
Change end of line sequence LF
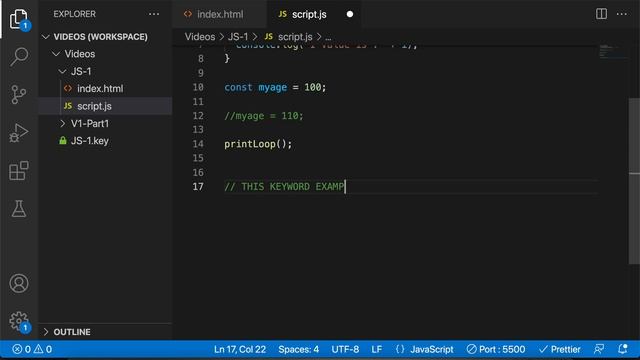(x=377, y=349)
